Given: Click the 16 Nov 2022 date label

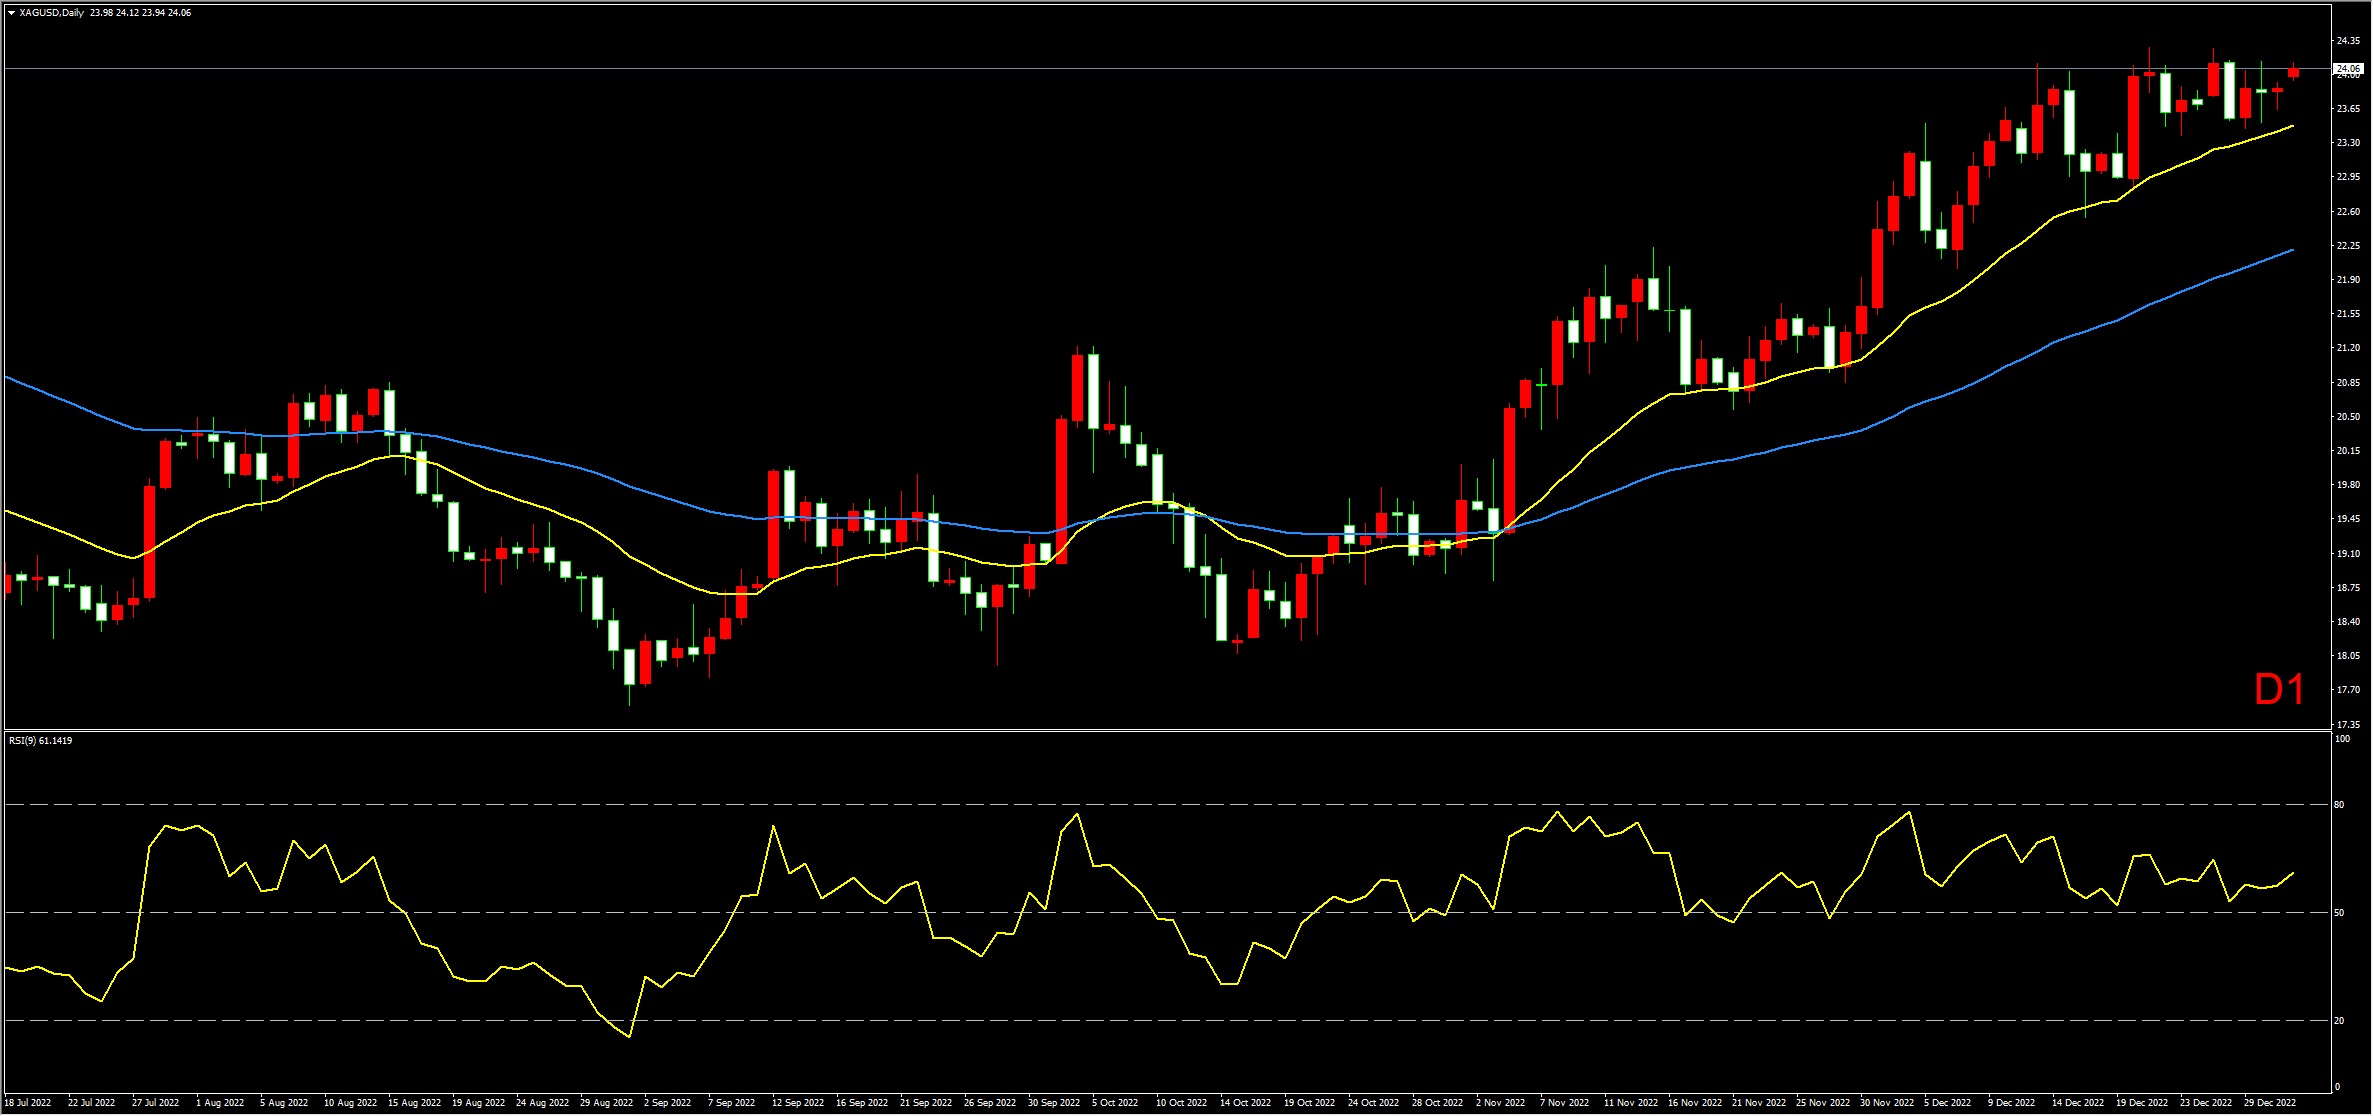Looking at the screenshot, I should point(1694,1103).
